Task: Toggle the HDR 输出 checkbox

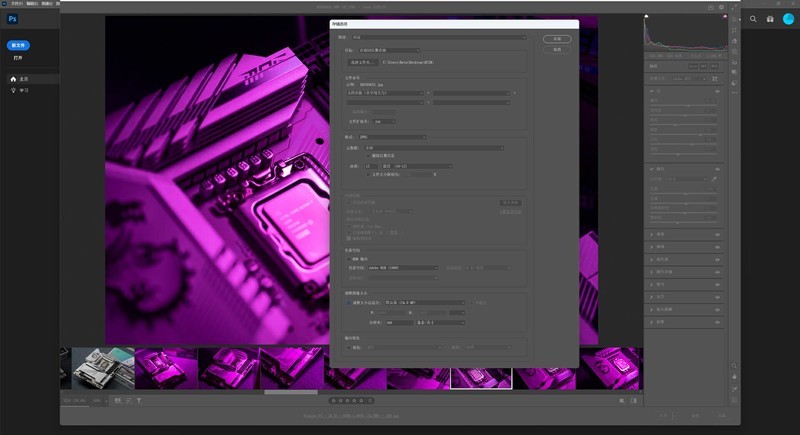Action: coord(349,259)
